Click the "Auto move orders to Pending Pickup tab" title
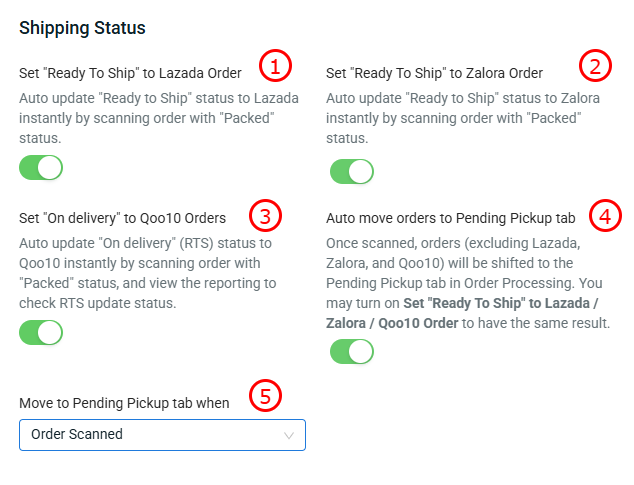 pyautogui.click(x=452, y=217)
